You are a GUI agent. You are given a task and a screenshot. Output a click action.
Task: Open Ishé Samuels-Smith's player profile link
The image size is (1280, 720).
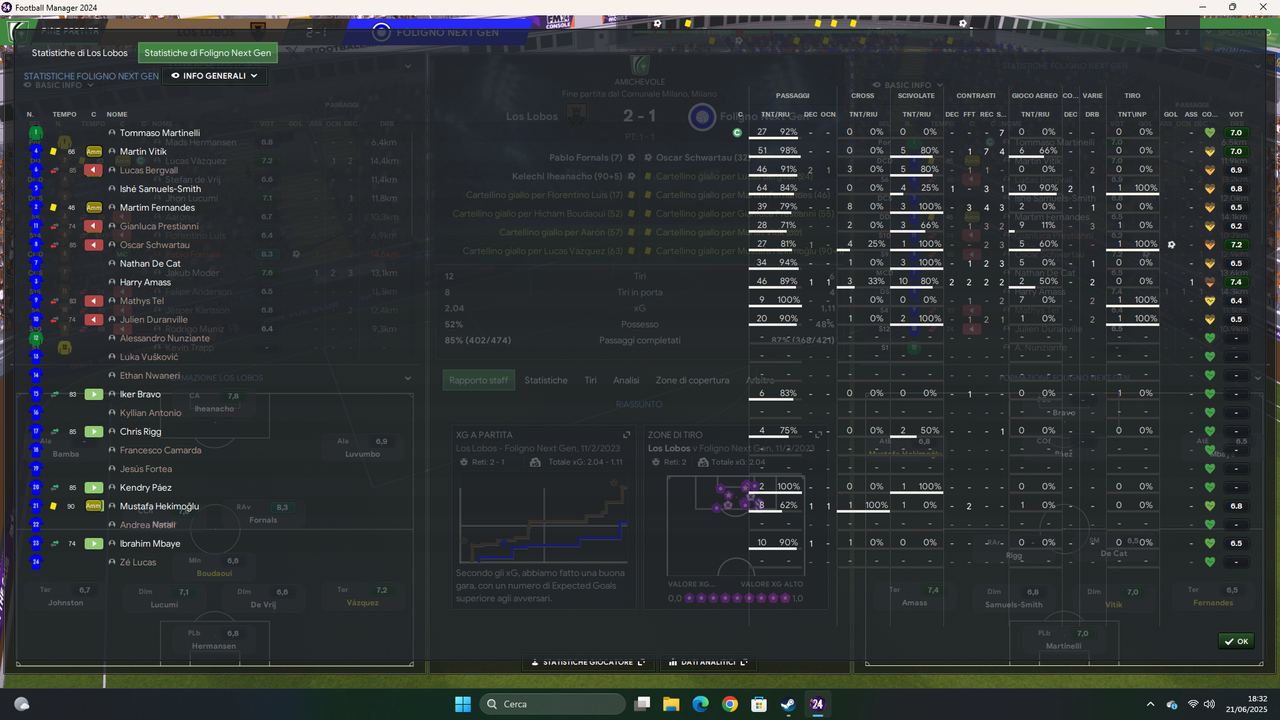tap(160, 189)
